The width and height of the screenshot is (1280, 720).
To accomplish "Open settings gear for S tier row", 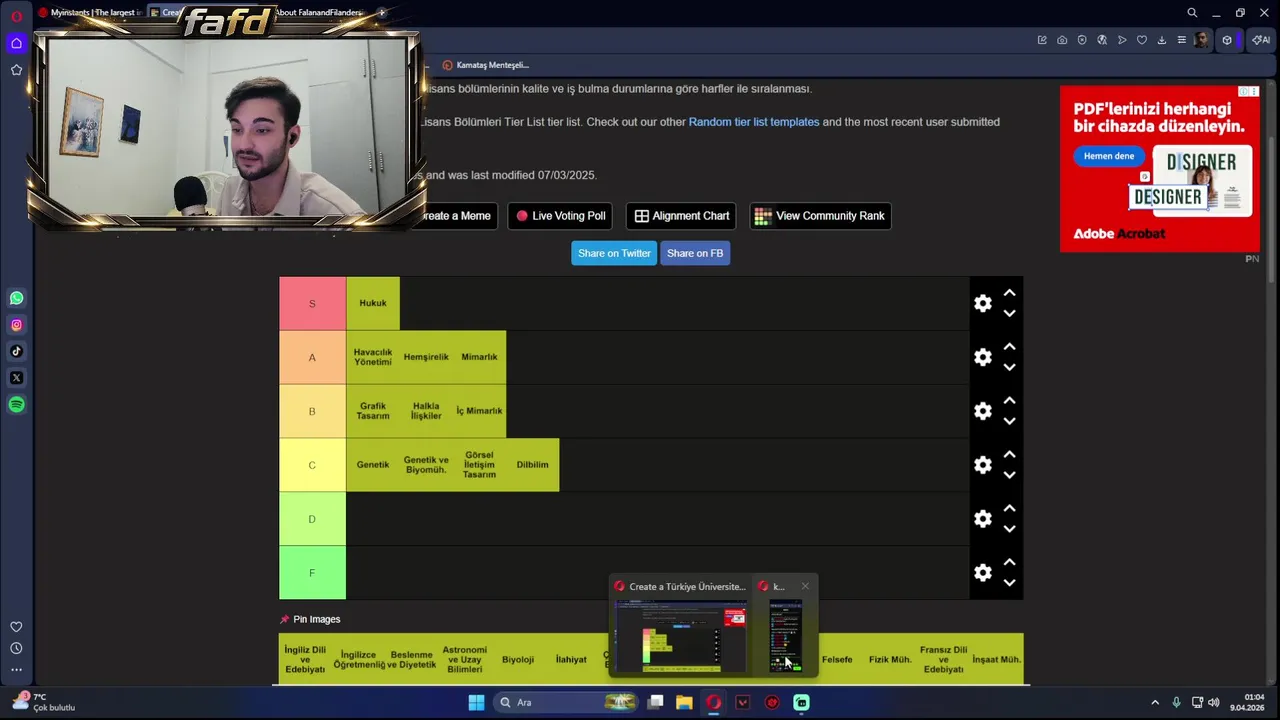I will point(983,303).
